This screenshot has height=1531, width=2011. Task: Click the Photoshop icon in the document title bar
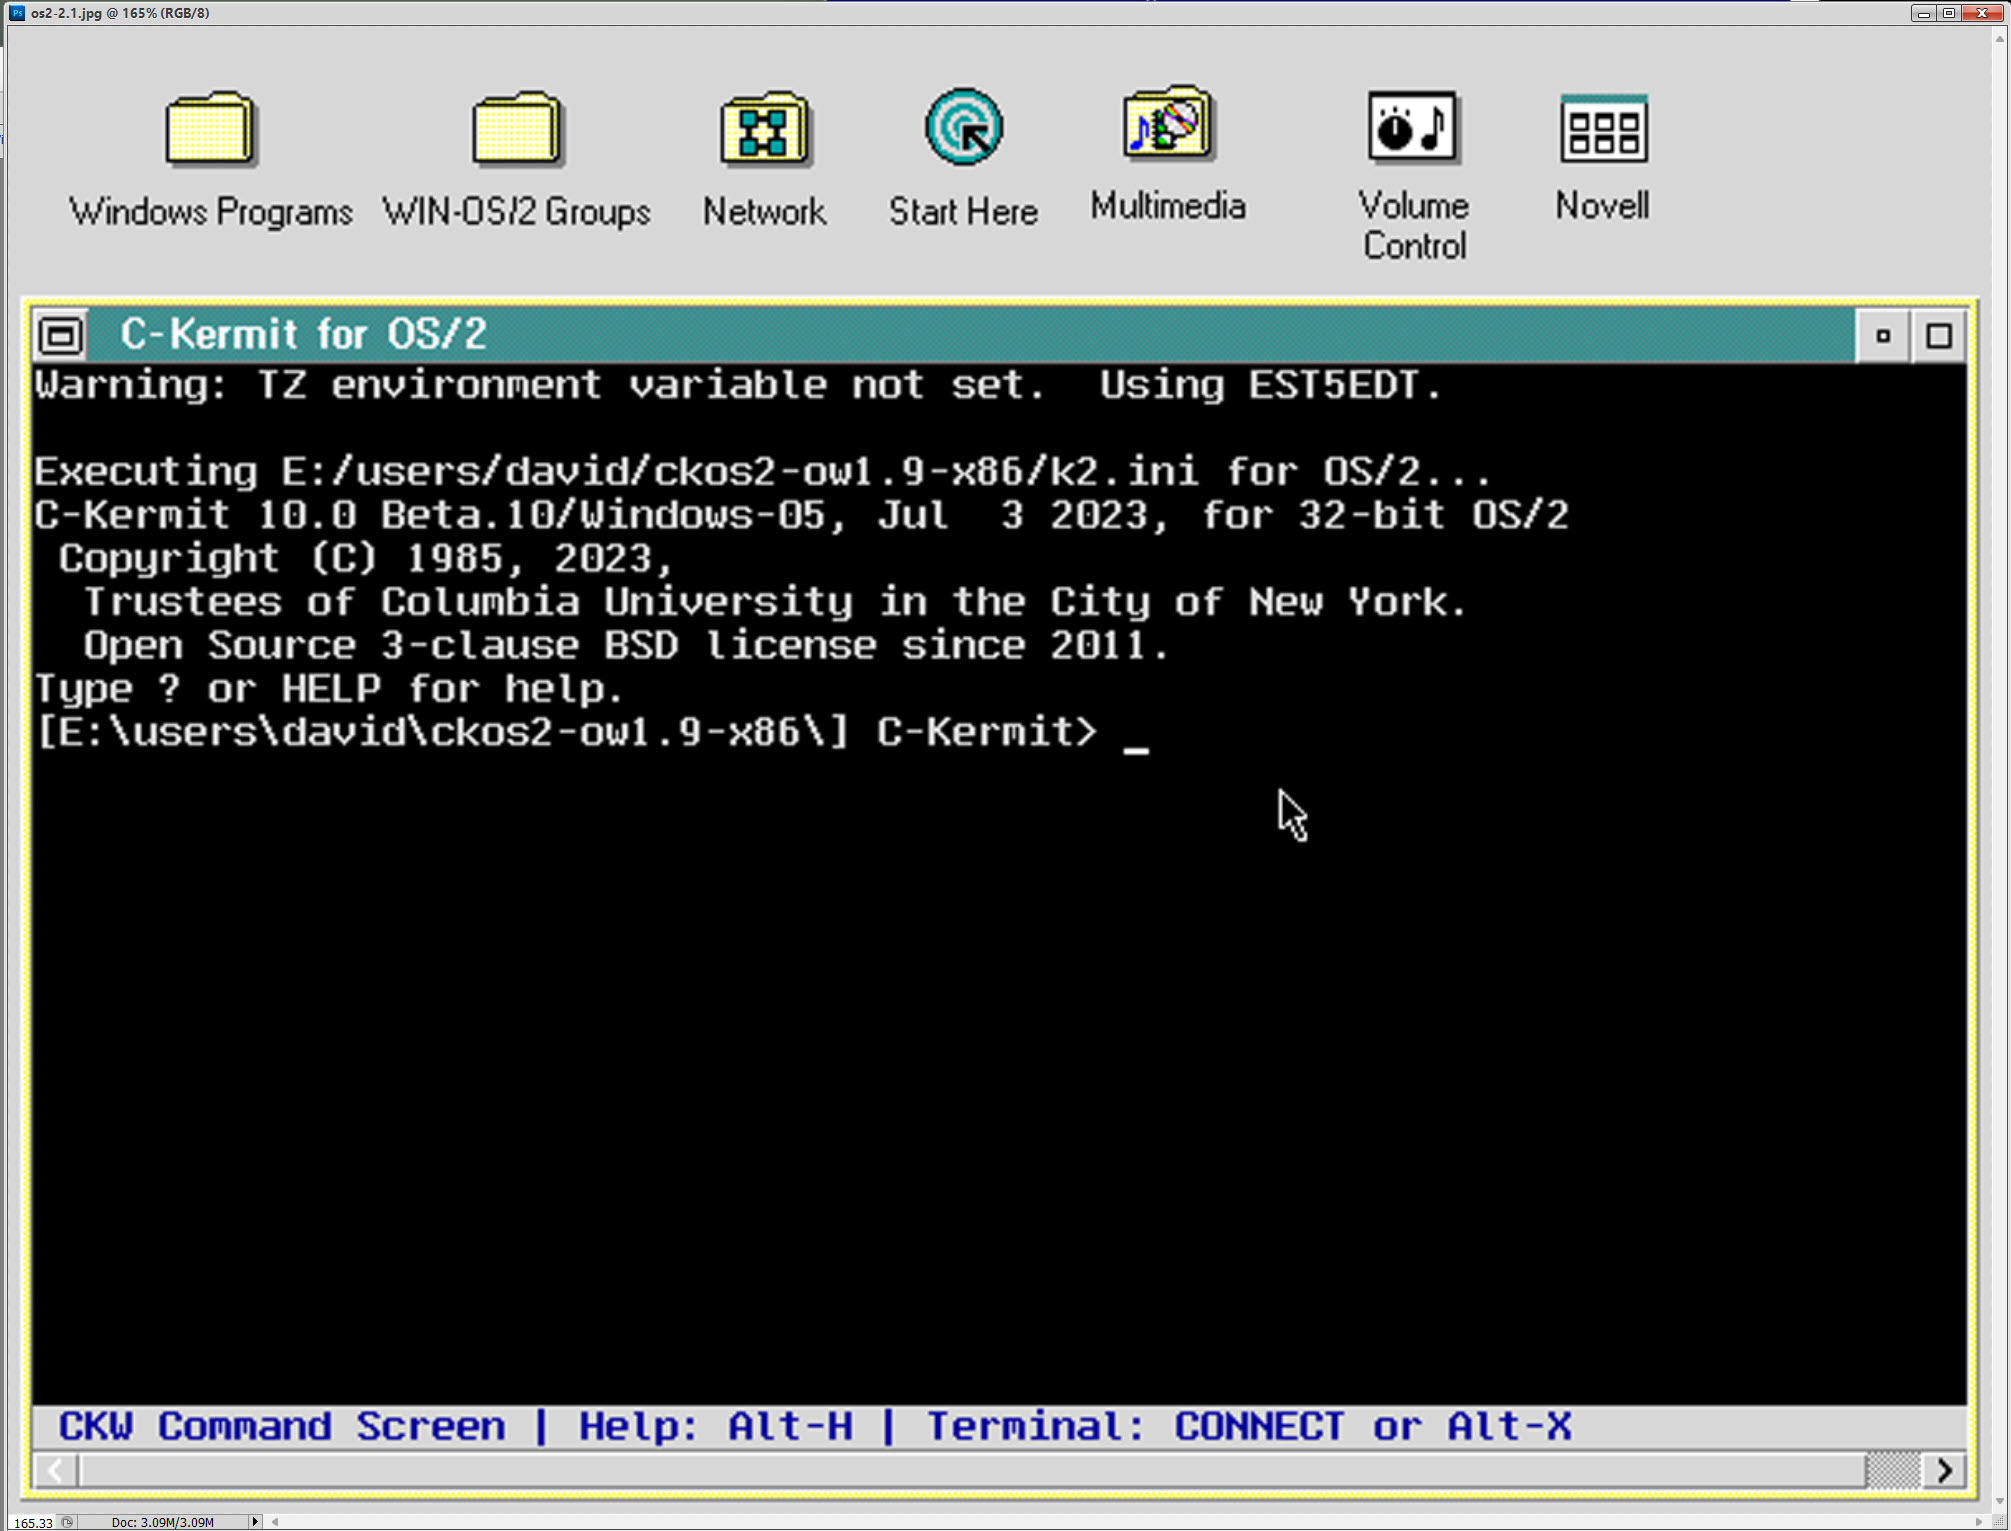click(17, 13)
